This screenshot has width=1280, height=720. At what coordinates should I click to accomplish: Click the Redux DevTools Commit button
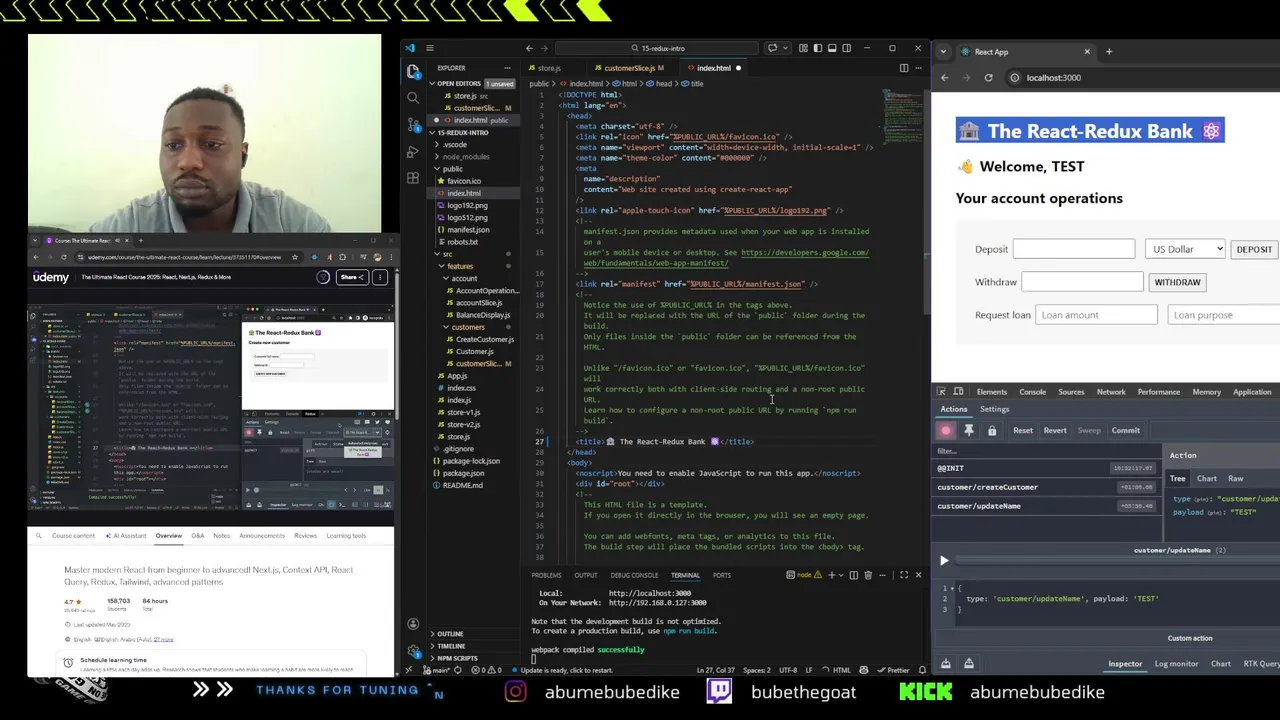click(x=1125, y=431)
